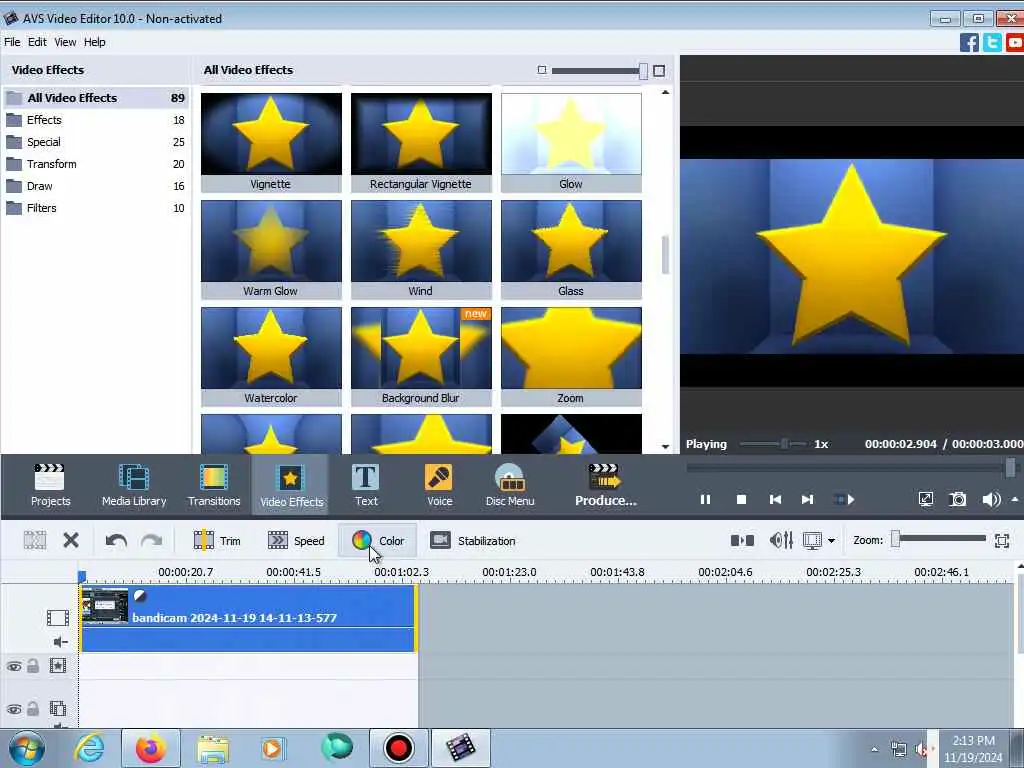The image size is (1024, 768).
Task: Click the zoom to fit timeline icon
Action: click(1002, 541)
